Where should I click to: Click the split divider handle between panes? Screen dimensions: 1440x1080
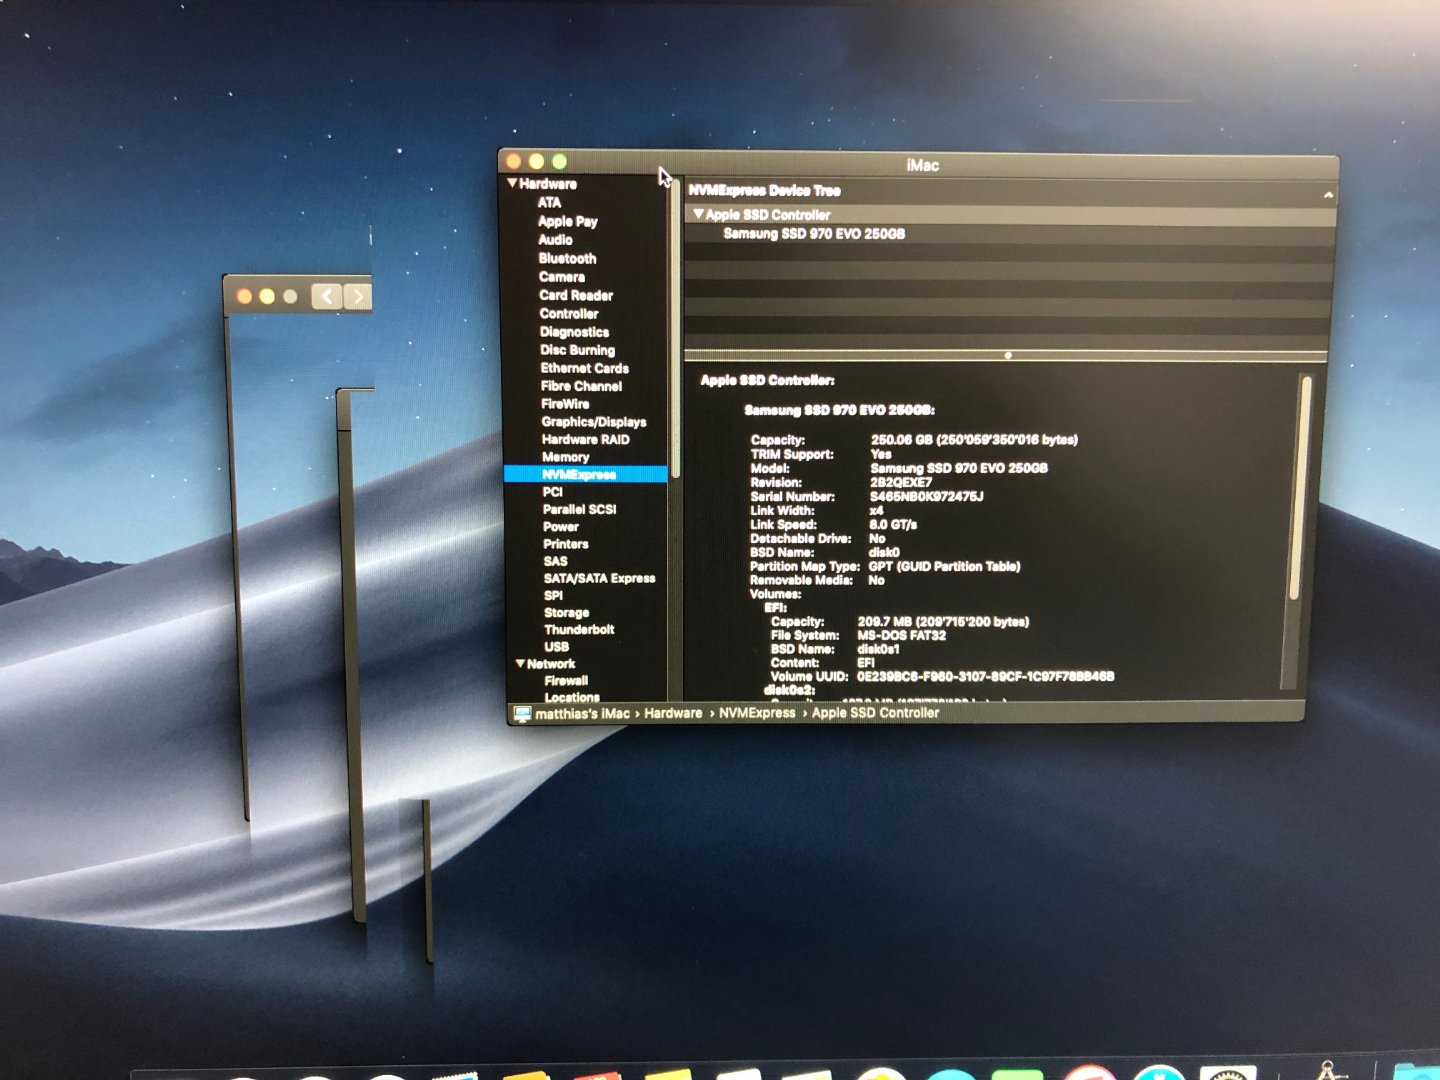[x=1007, y=355]
